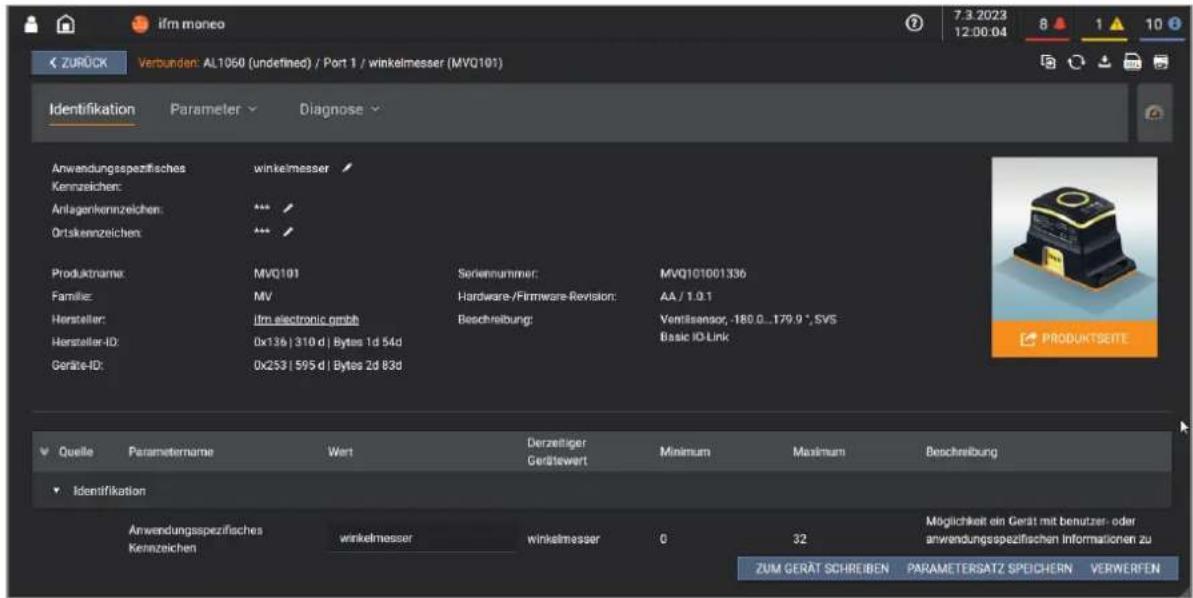Collapse the Identifikation table group

pos(56,491)
